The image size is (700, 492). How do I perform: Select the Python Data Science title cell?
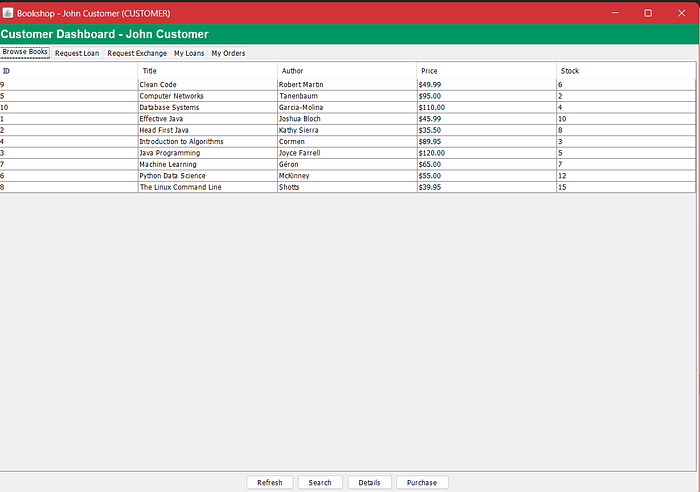(x=208, y=175)
